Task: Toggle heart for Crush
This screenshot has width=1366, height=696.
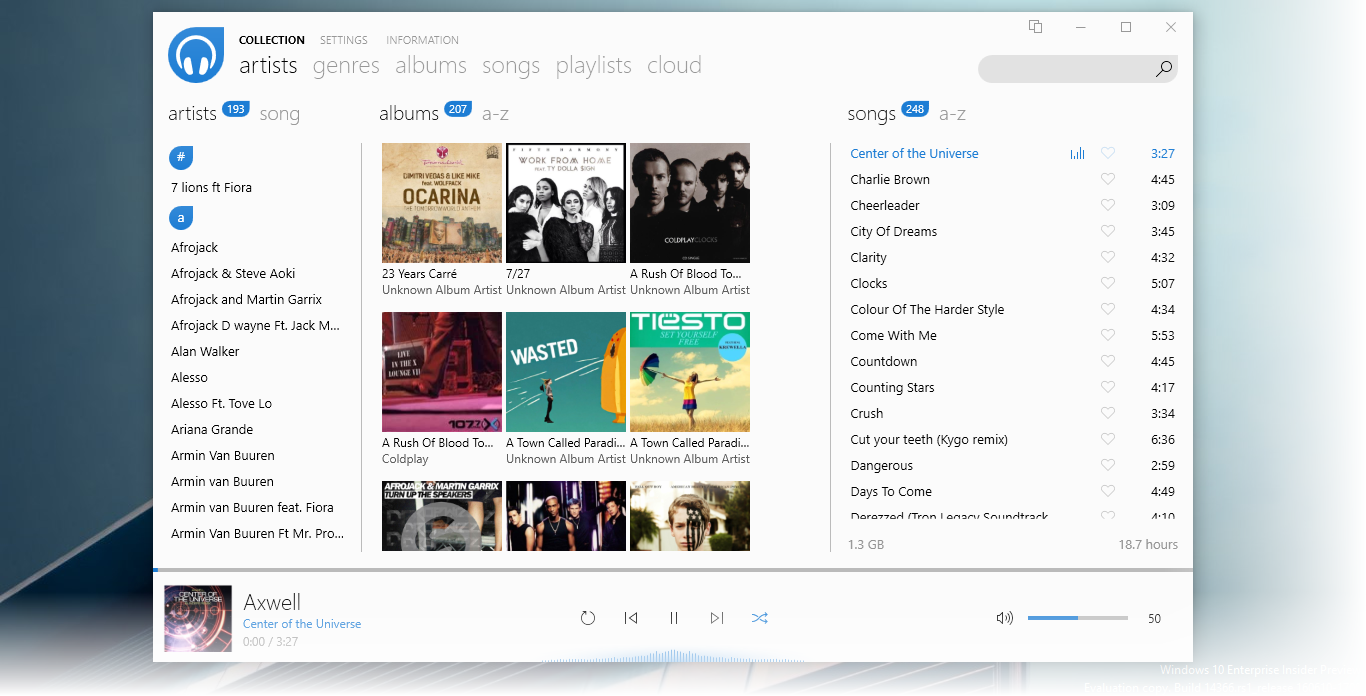Action: click(x=1107, y=413)
